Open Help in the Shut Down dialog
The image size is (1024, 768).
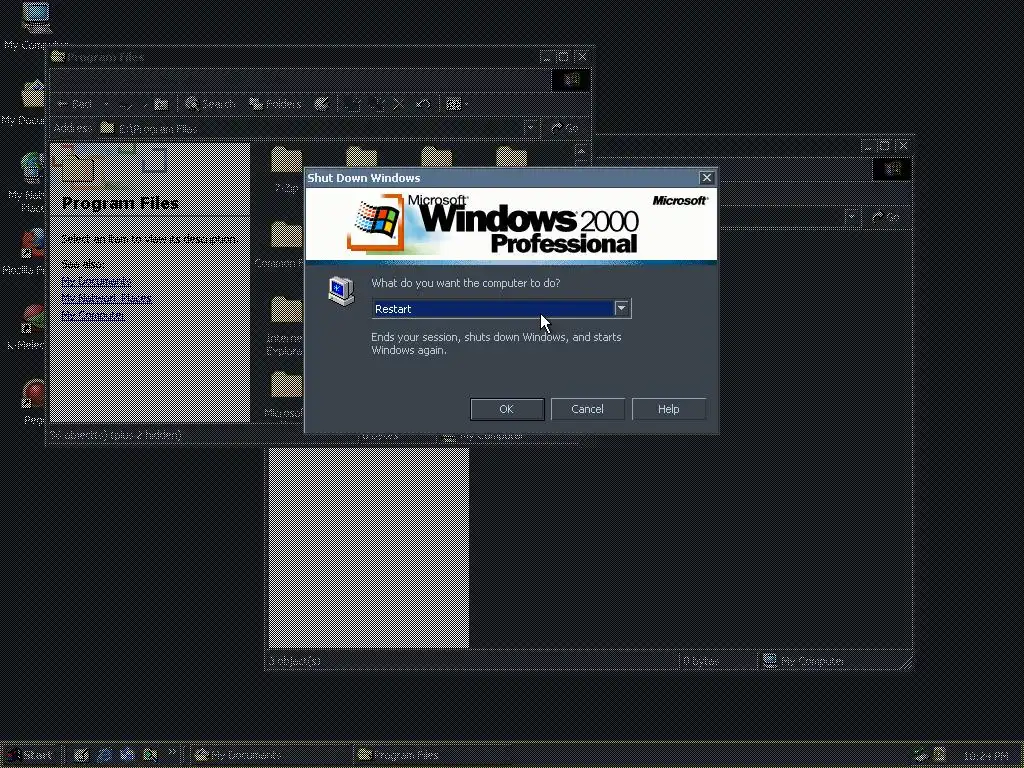(669, 409)
